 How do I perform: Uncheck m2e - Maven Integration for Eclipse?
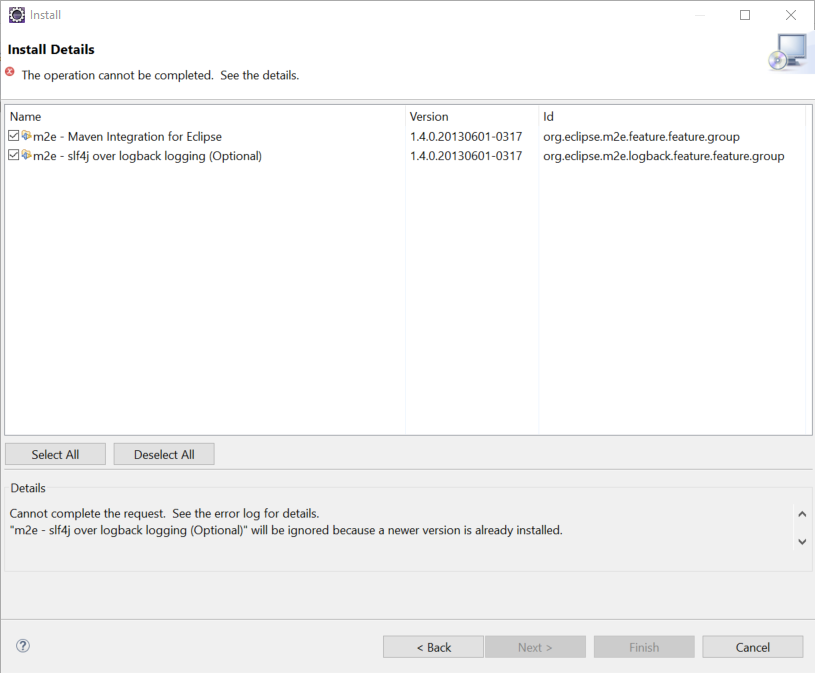[x=14, y=136]
